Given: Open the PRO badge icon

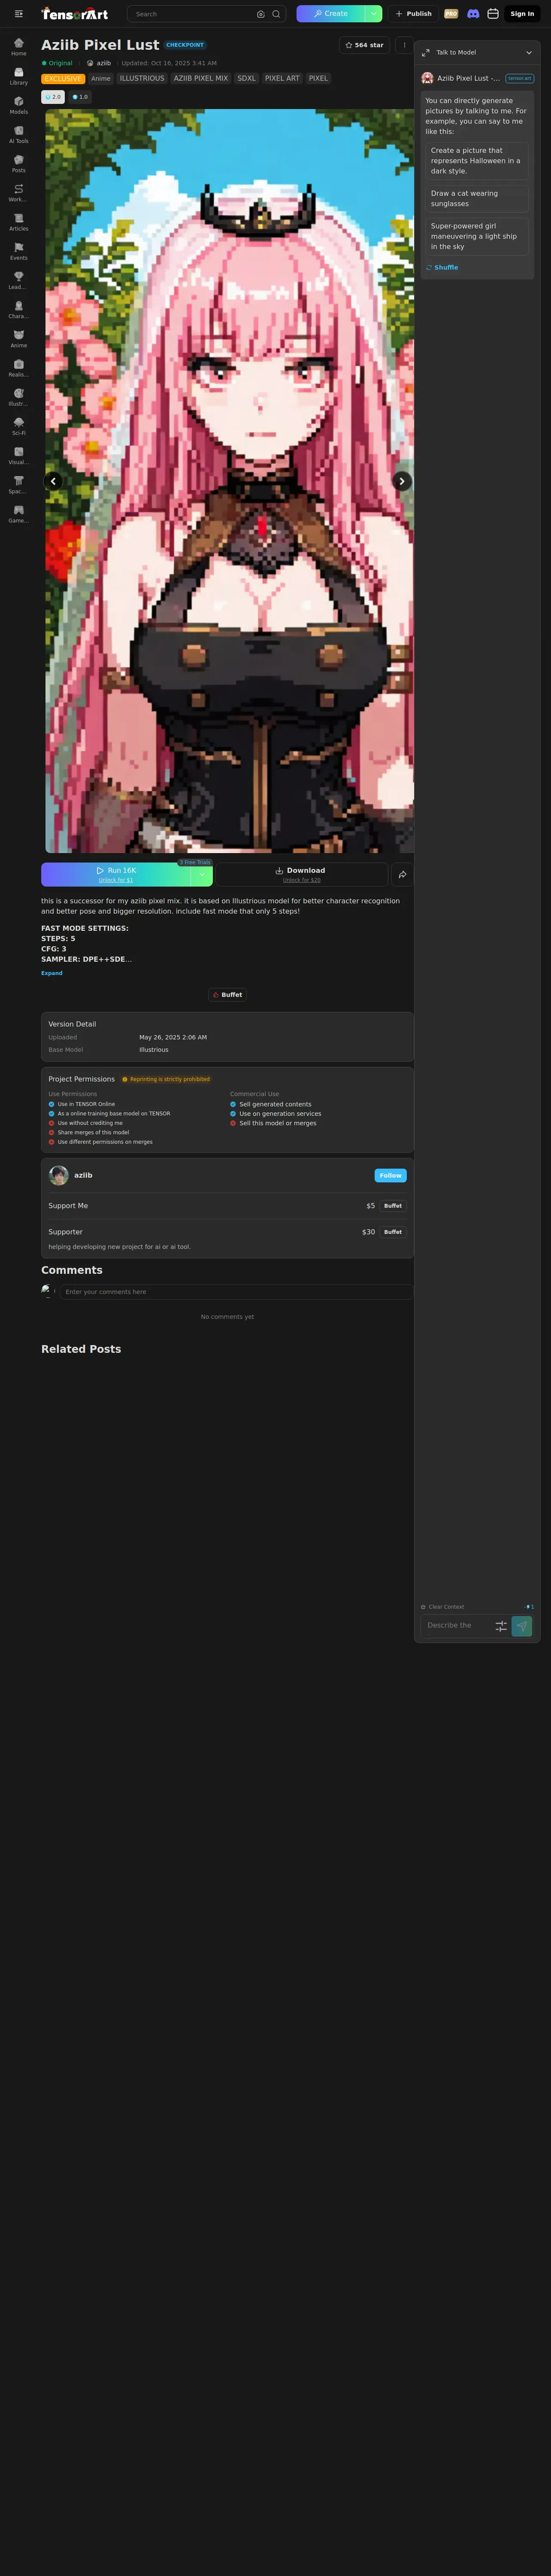Looking at the screenshot, I should pos(451,14).
